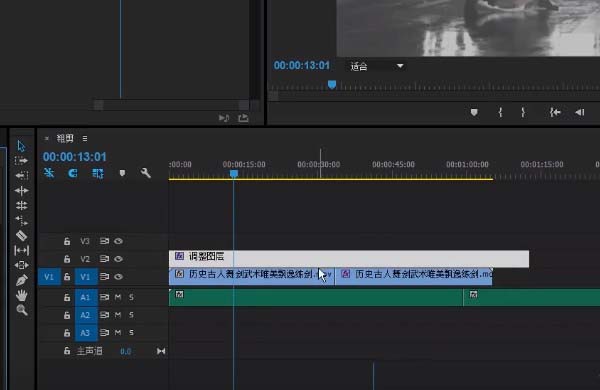
Task: Toggle sync lock on A2
Action: click(104, 315)
